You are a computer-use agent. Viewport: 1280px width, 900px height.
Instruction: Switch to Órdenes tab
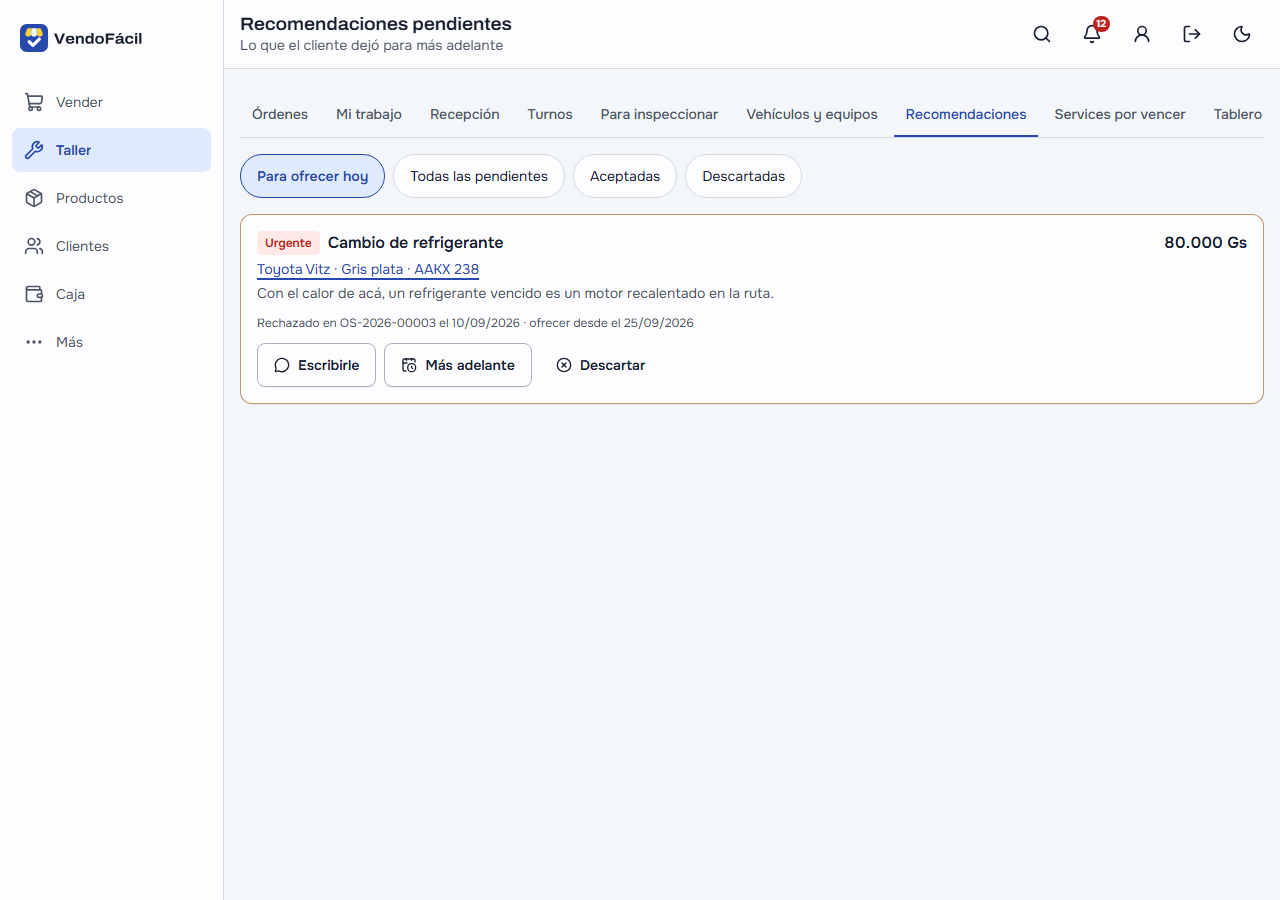280,114
